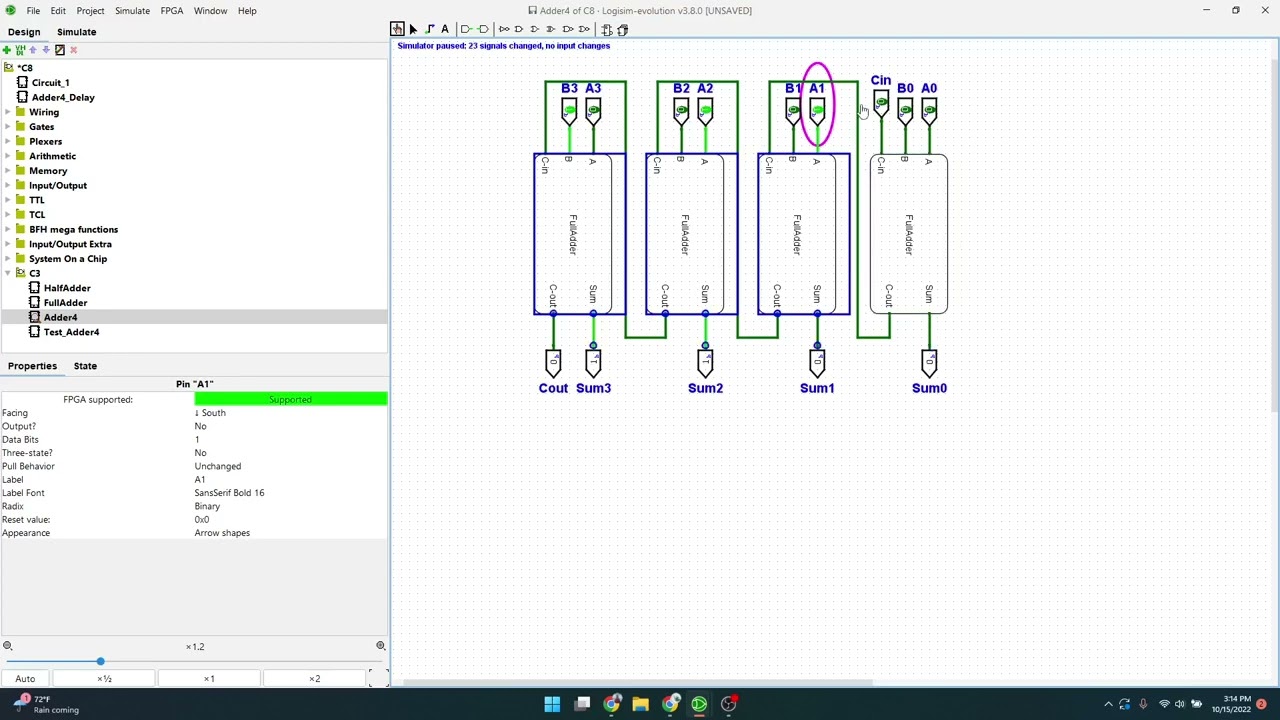
Task: Add a NOT gate from the toolbar
Action: [x=503, y=29]
